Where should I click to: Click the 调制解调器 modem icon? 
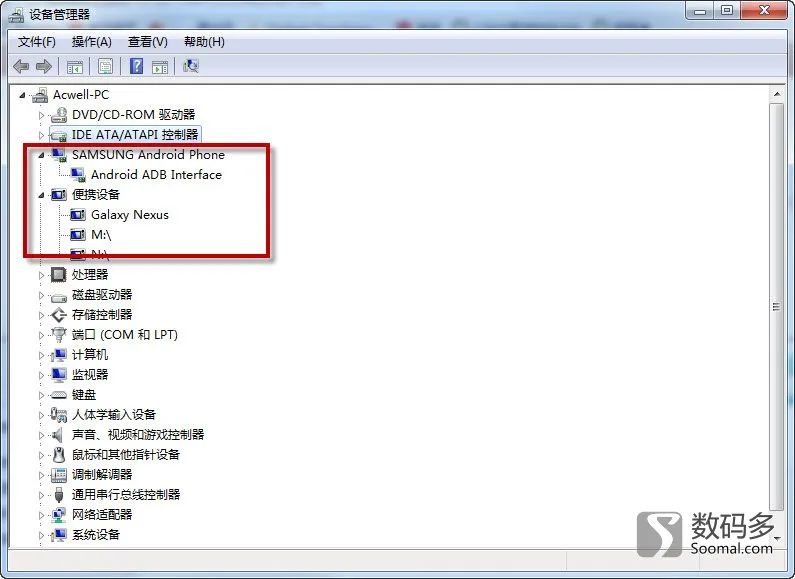click(59, 475)
